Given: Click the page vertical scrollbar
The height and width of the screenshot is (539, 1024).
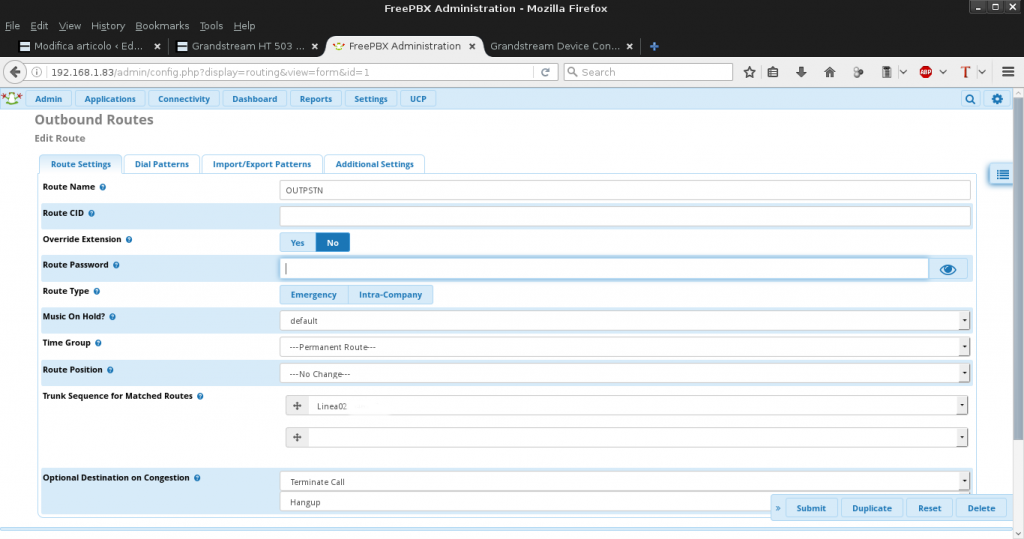Looking at the screenshot, I should 1017,300.
